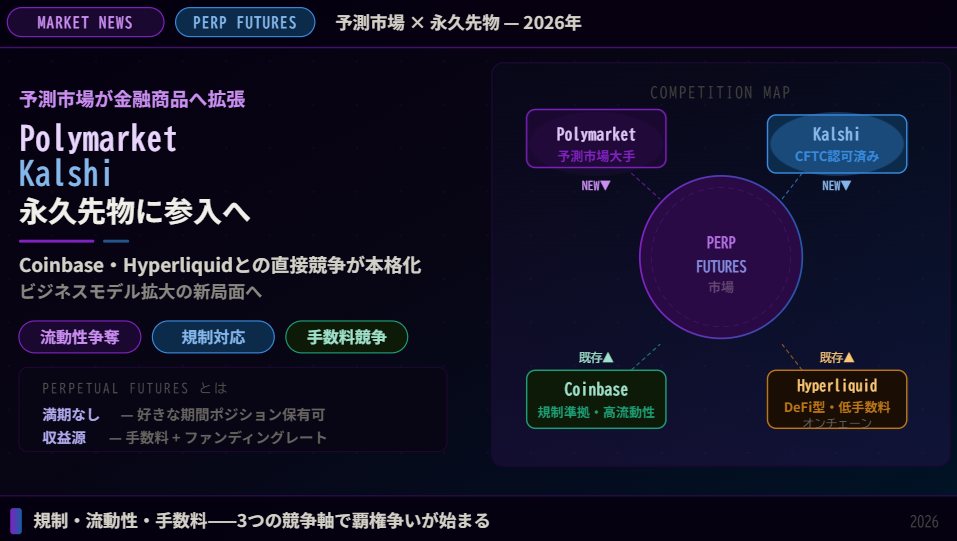Click the Coinbase 規制準拠 node box
This screenshot has width=957, height=541.
596,399
